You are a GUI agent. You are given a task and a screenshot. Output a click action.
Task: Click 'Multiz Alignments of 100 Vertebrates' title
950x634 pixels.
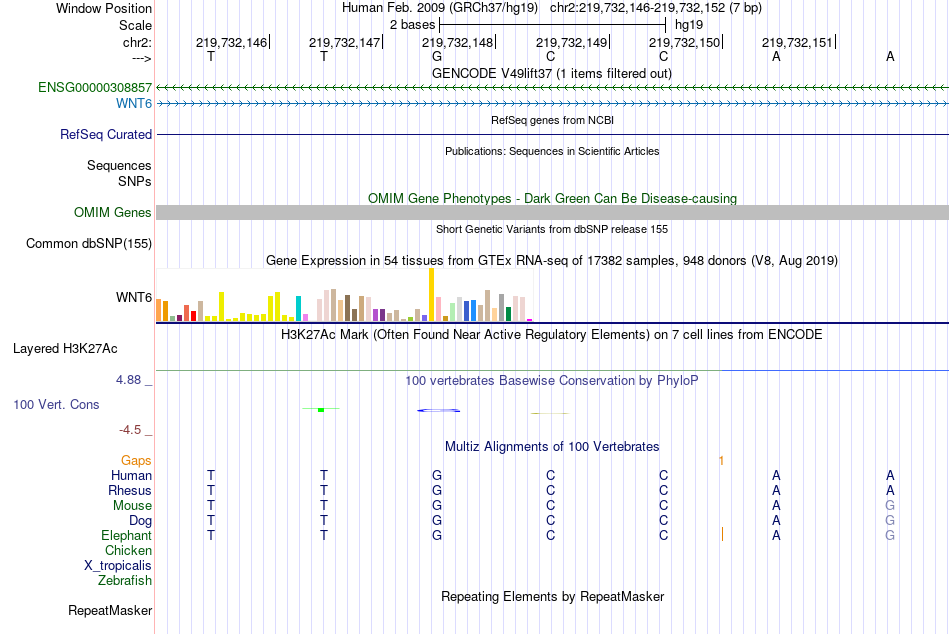click(x=552, y=447)
